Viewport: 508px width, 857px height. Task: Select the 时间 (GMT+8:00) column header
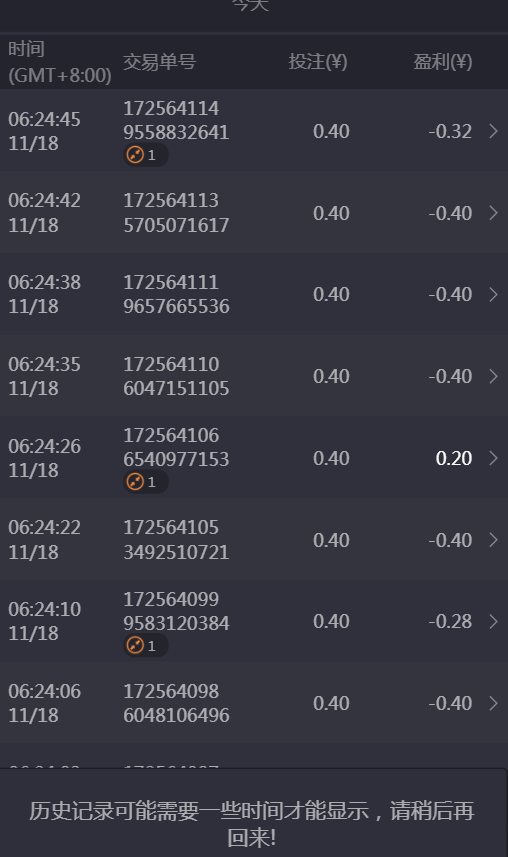(60, 62)
